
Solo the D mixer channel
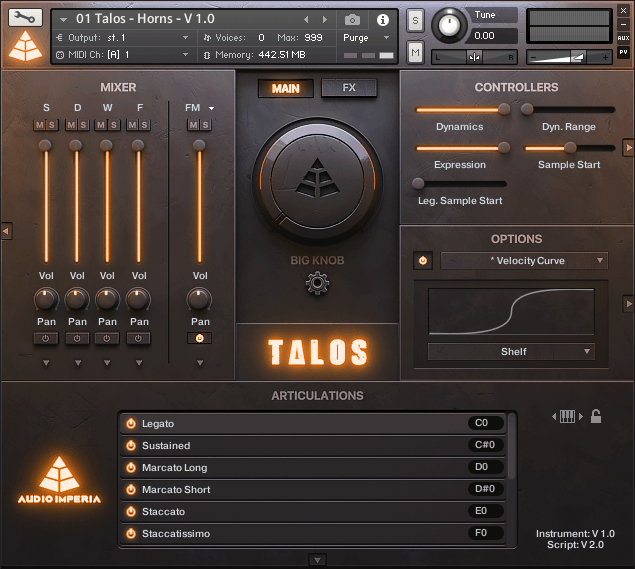pos(83,125)
